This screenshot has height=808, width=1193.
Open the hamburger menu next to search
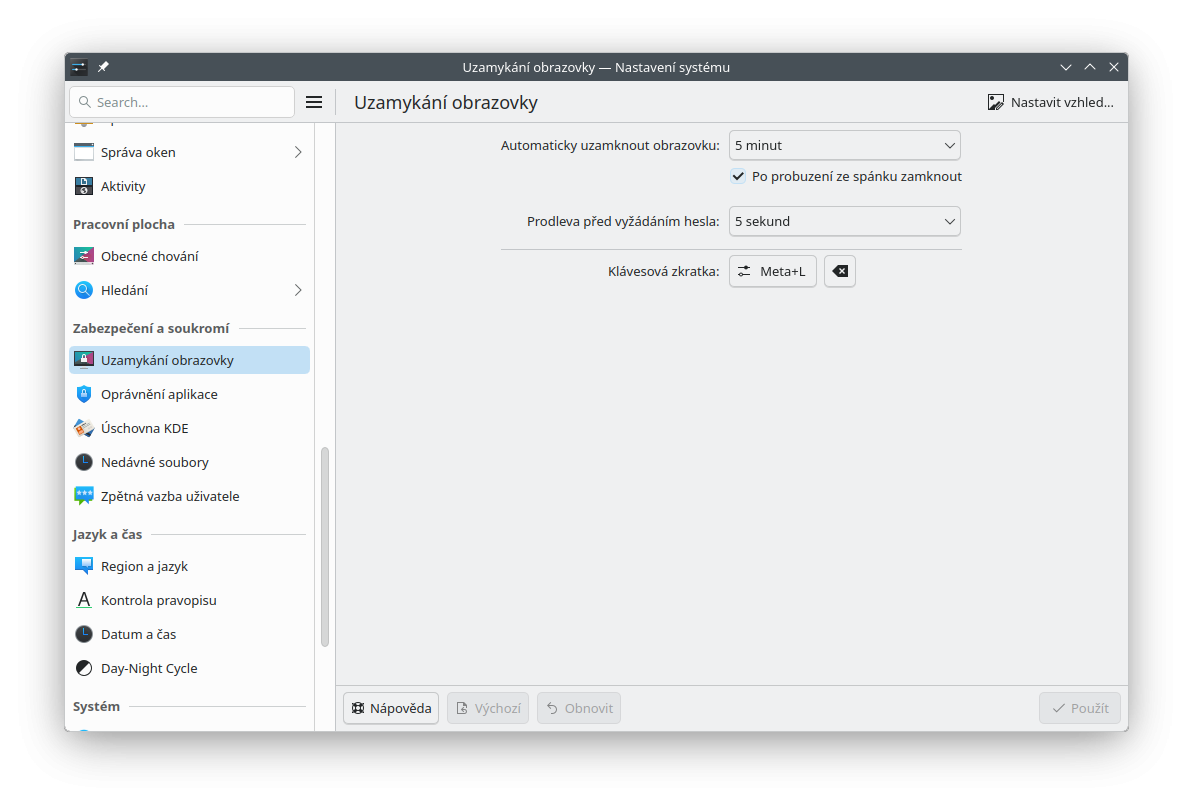313,102
